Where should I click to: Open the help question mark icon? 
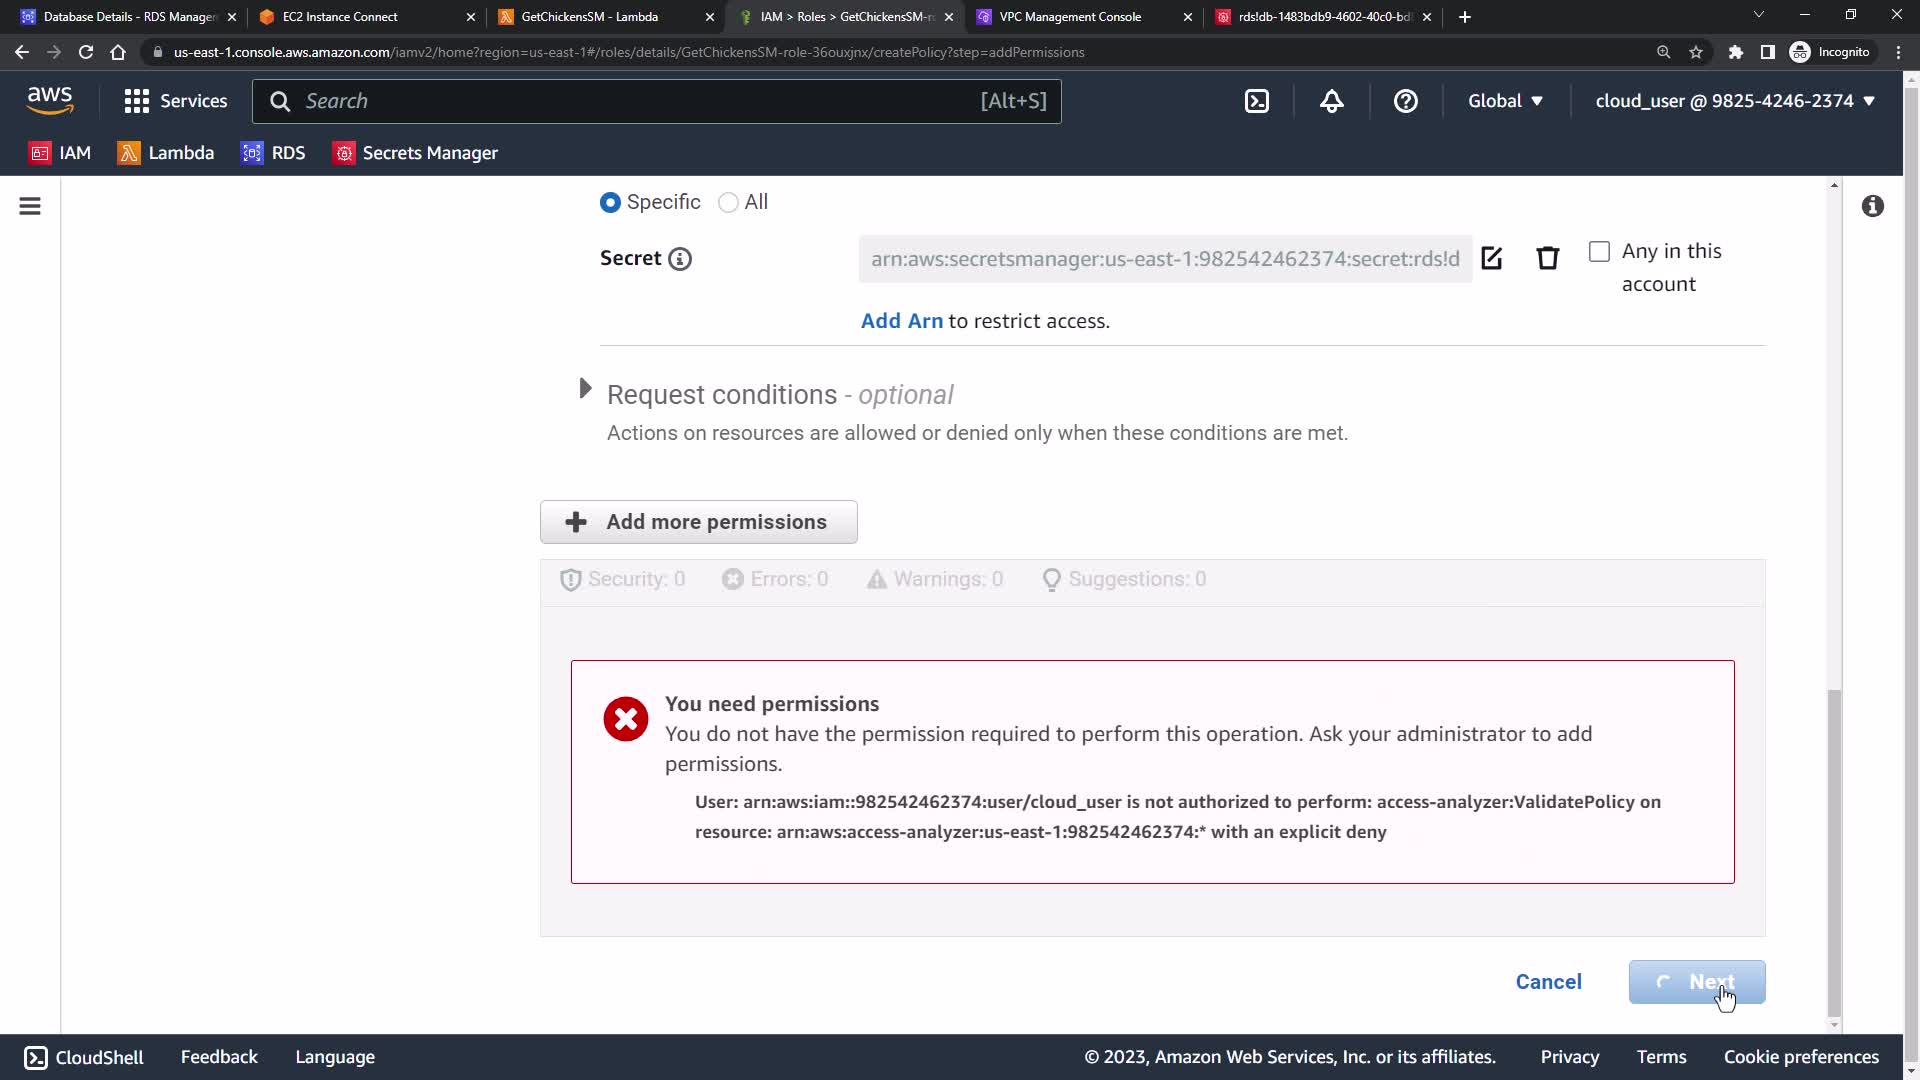[x=1405, y=101]
